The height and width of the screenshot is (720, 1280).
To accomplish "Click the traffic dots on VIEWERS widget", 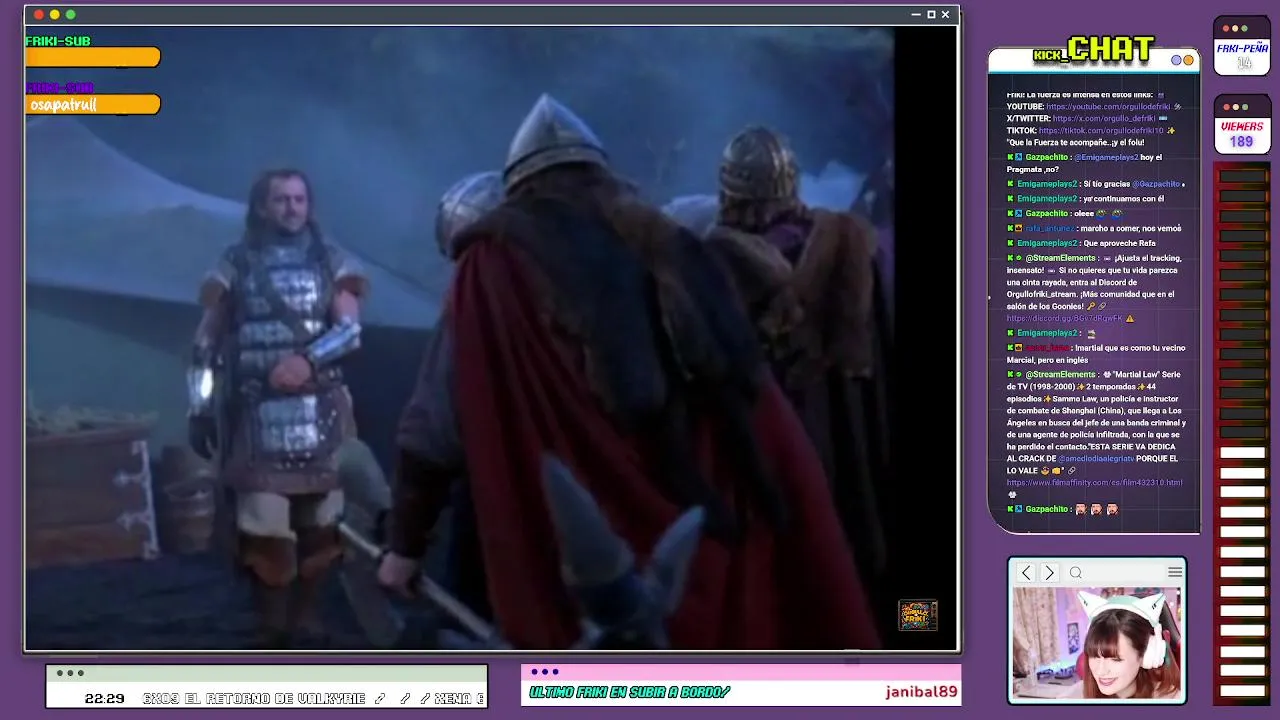I will 1235,107.
